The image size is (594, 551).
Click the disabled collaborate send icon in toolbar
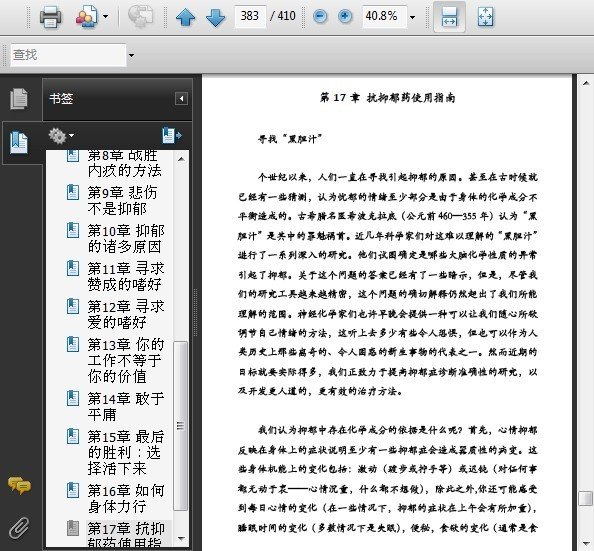point(140,17)
